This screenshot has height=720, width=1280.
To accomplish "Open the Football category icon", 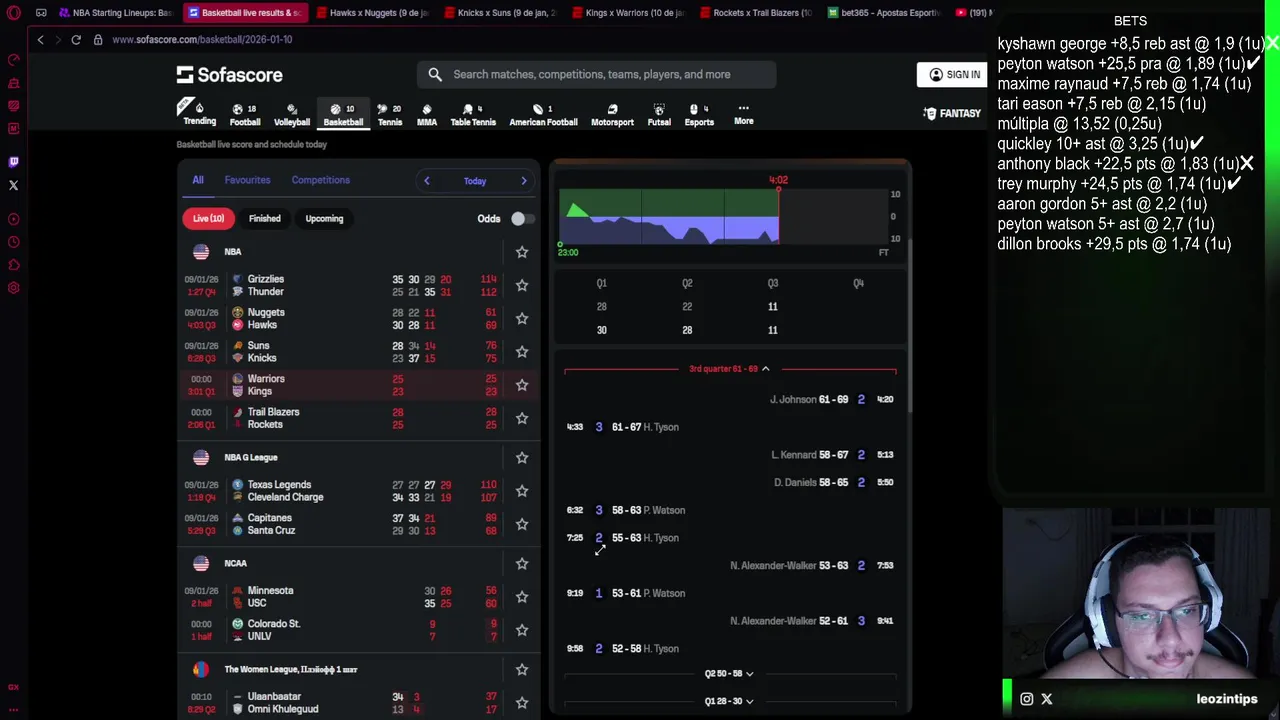I will (245, 114).
